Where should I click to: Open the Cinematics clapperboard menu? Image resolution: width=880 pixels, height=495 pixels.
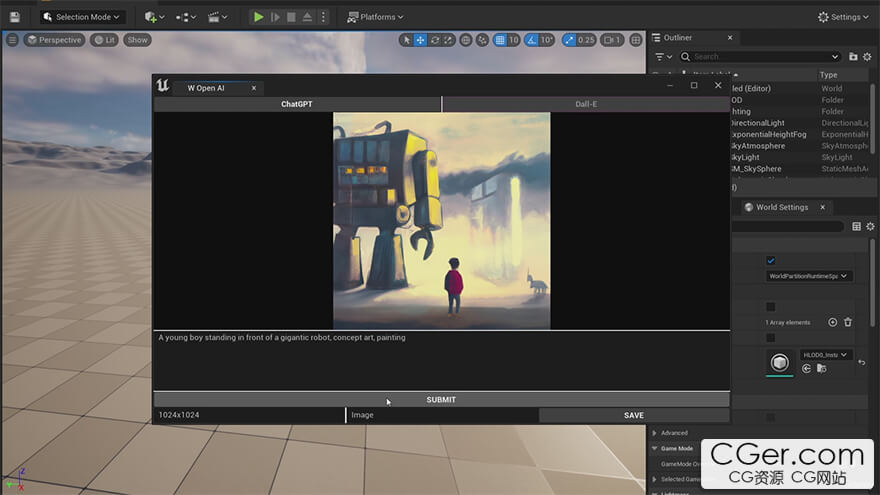tap(217, 17)
